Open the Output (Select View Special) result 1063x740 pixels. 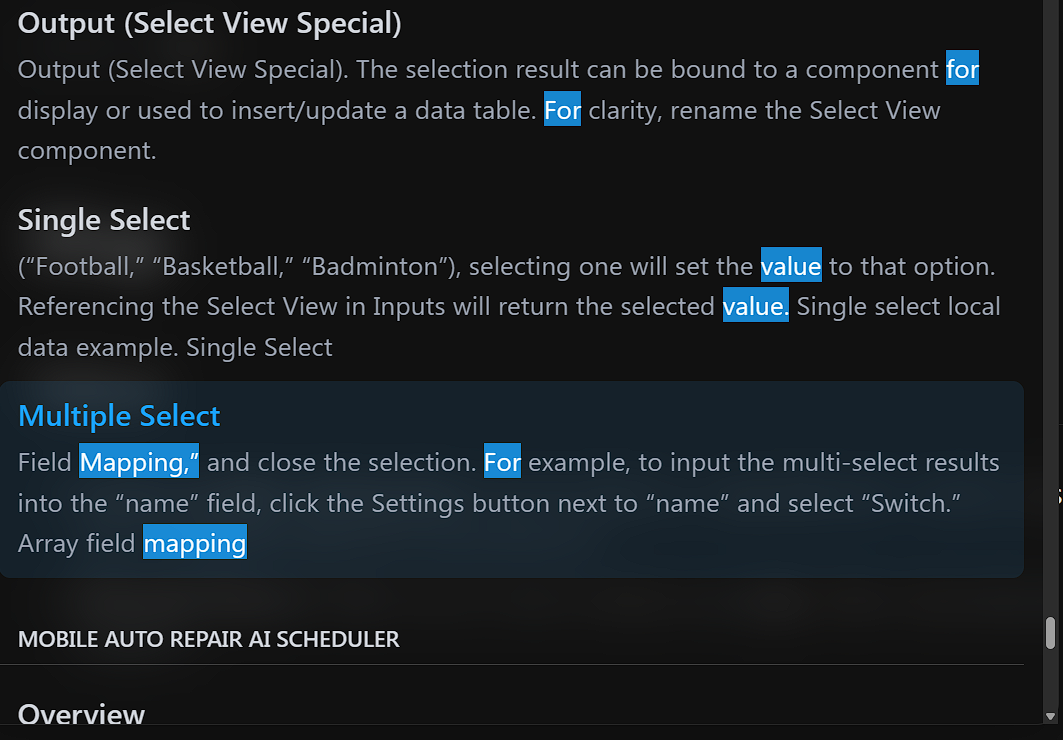[x=210, y=24]
